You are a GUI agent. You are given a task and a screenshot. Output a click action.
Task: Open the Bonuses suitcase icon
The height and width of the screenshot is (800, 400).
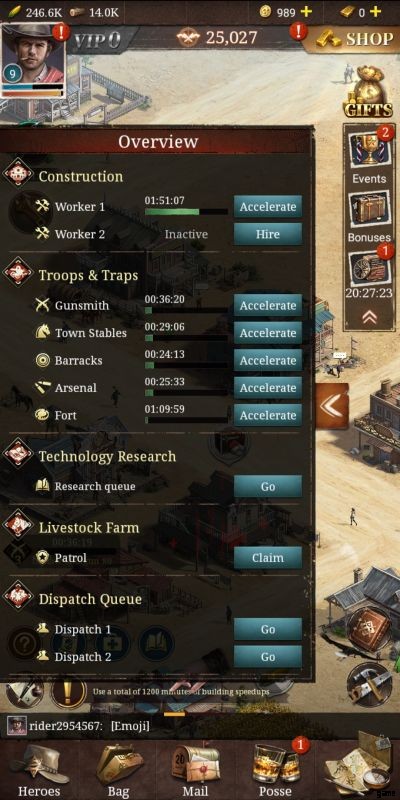click(x=369, y=209)
